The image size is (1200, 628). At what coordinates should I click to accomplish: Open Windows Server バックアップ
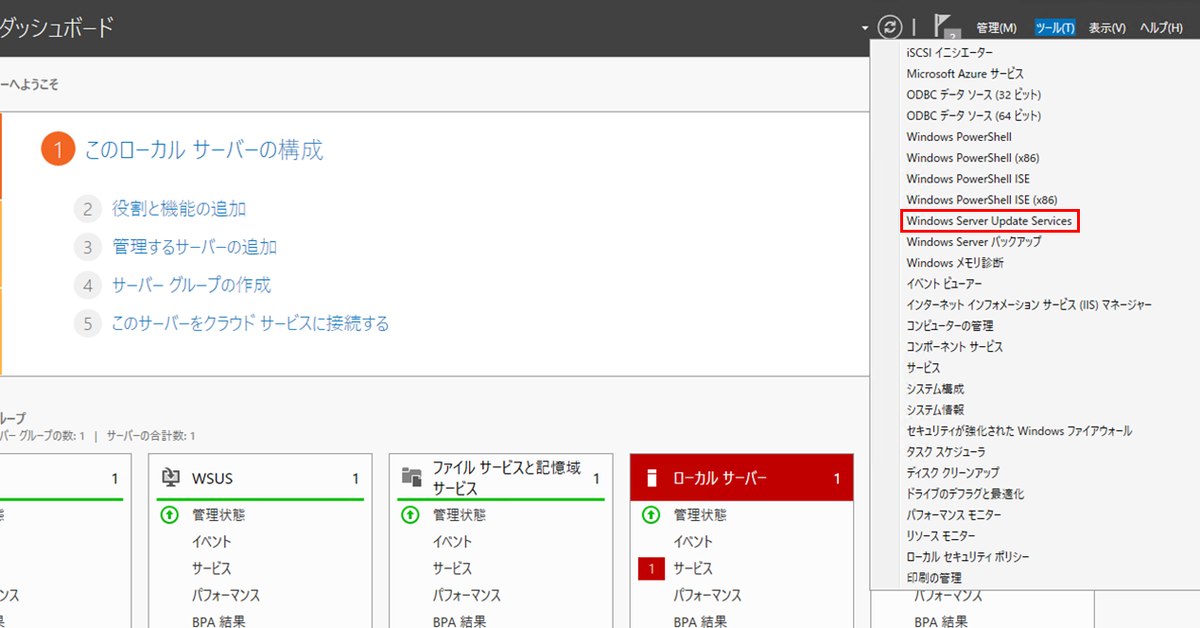tap(974, 241)
